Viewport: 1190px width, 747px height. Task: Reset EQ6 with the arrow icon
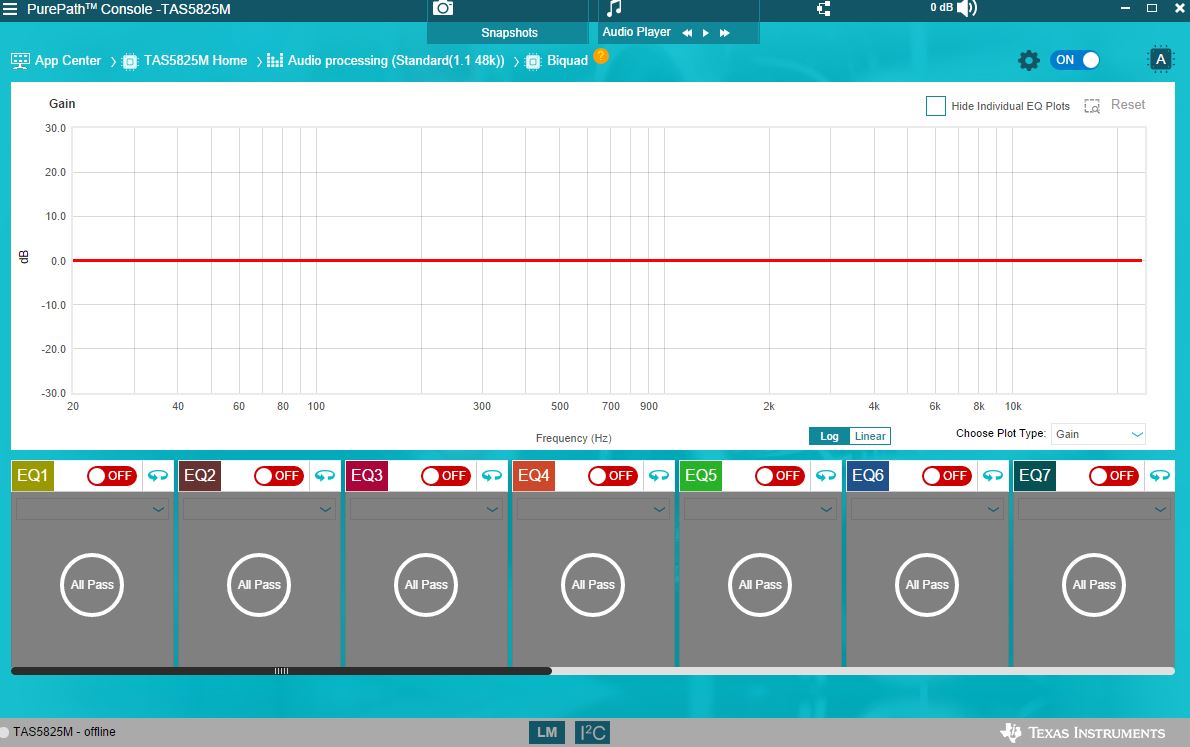[993, 476]
